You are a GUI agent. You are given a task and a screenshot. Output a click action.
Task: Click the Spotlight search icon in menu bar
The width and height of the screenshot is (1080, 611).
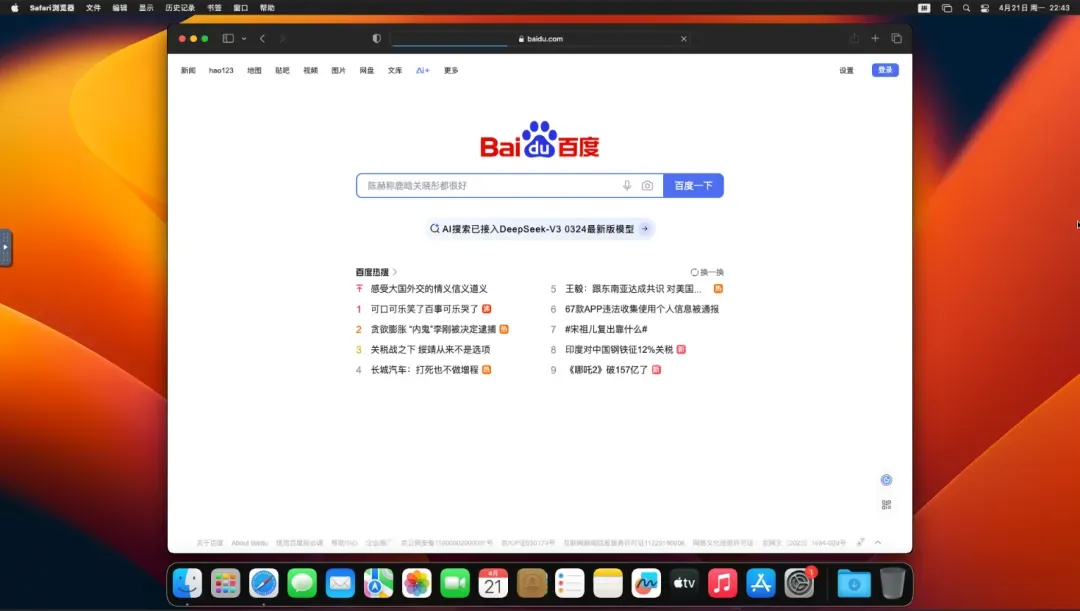(966, 8)
